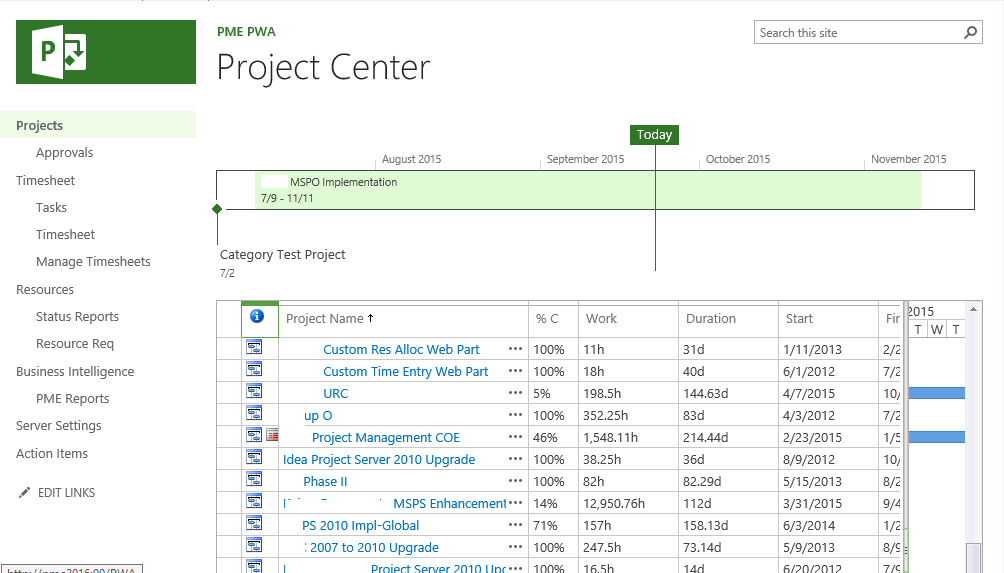Open PME Reports in the sidebar
This screenshot has height=573, width=1004.
[x=72, y=398]
